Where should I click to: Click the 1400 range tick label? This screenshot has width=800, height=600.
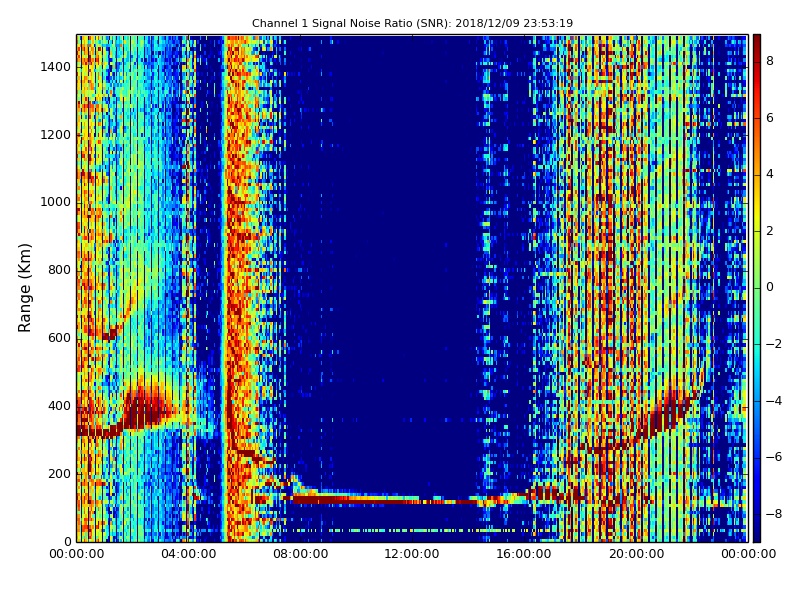[56, 67]
